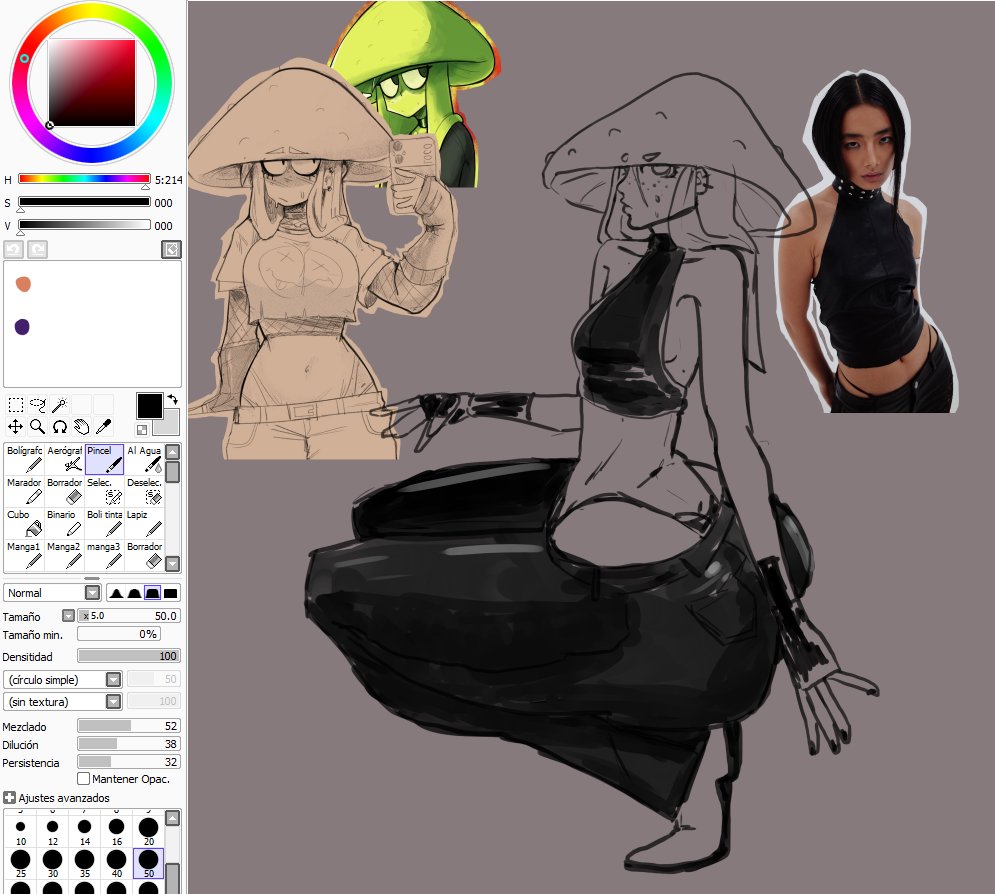Select the move tool
Viewport: 995px width, 894px height.
(x=15, y=426)
